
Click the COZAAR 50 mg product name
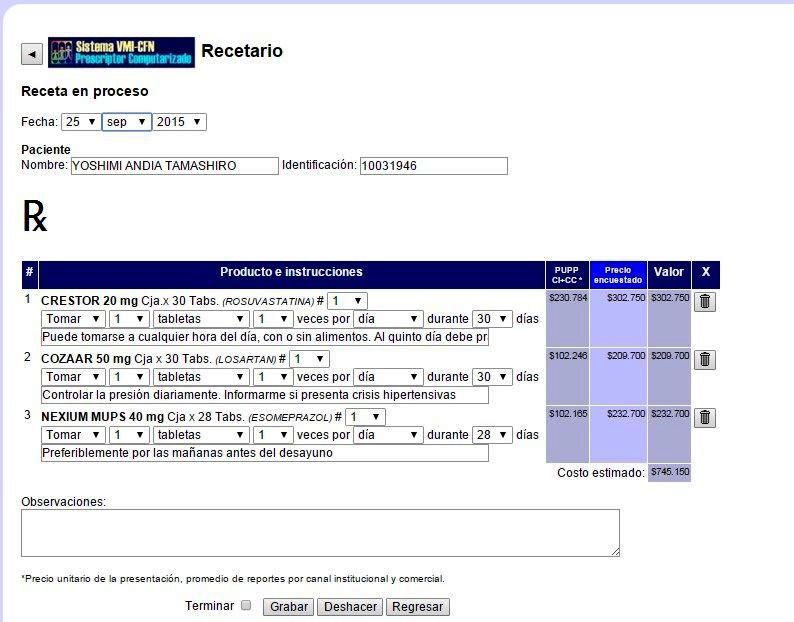[x=86, y=359]
